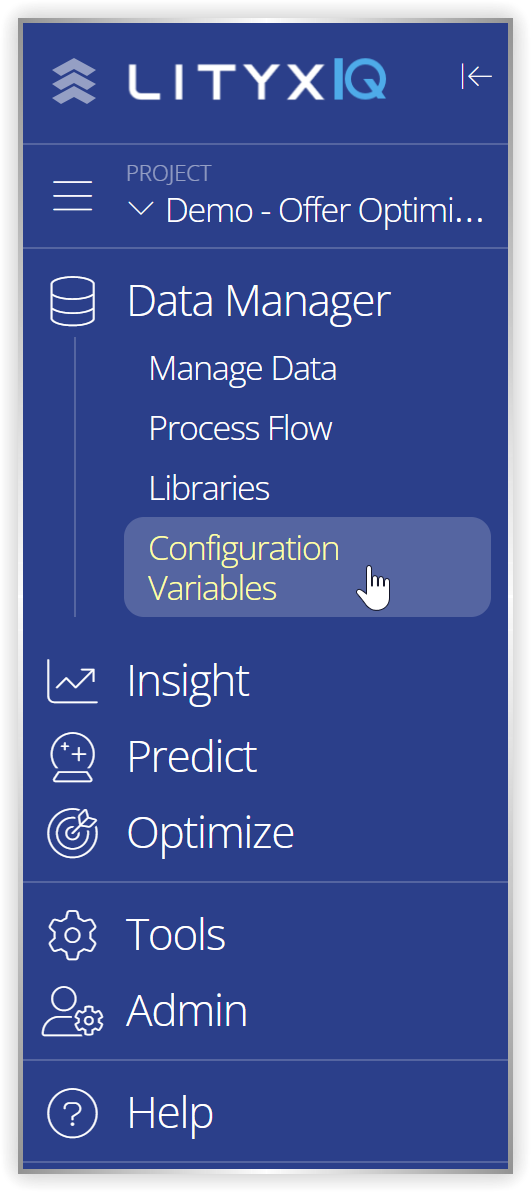This screenshot has width=531, height=1192.
Task: Open Manage Data
Action: tap(243, 369)
